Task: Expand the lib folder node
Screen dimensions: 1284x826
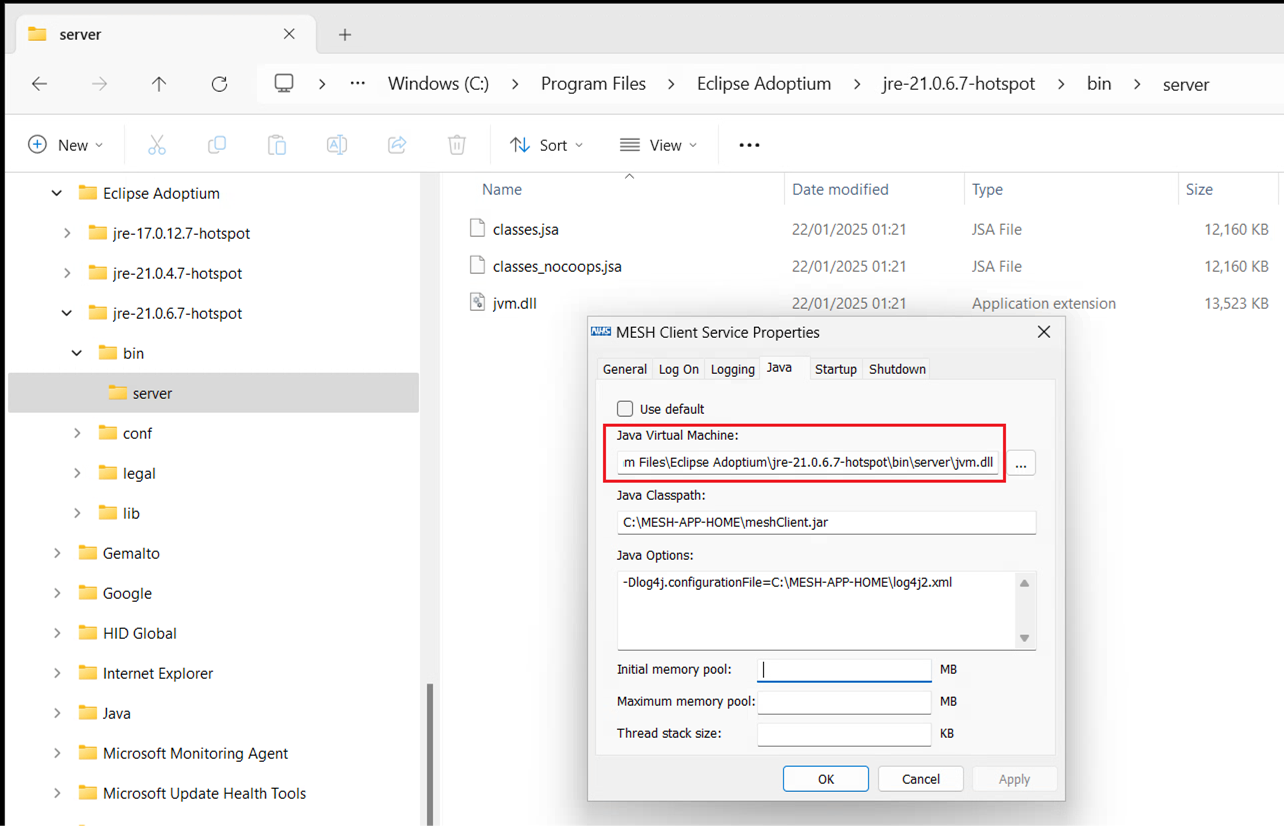Action: pyautogui.click(x=77, y=513)
